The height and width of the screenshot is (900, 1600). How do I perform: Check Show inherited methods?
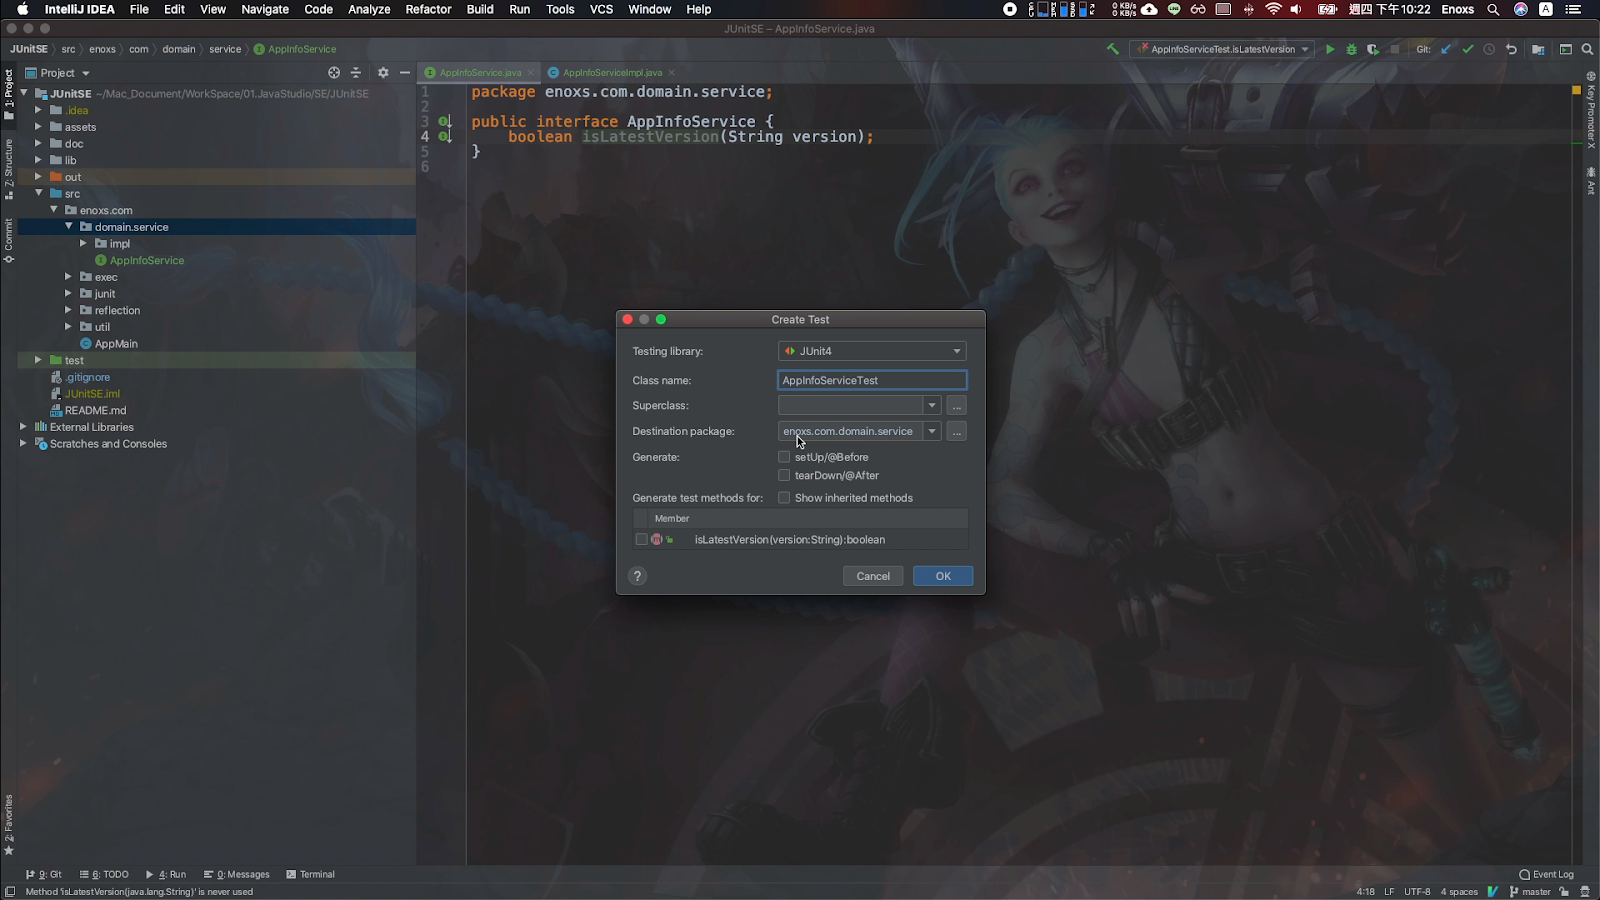click(784, 498)
